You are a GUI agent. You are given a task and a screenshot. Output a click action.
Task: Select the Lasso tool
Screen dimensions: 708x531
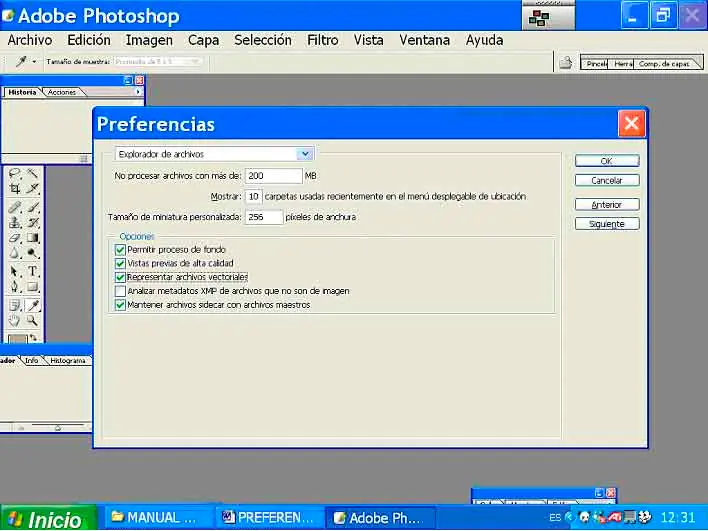(x=14, y=173)
